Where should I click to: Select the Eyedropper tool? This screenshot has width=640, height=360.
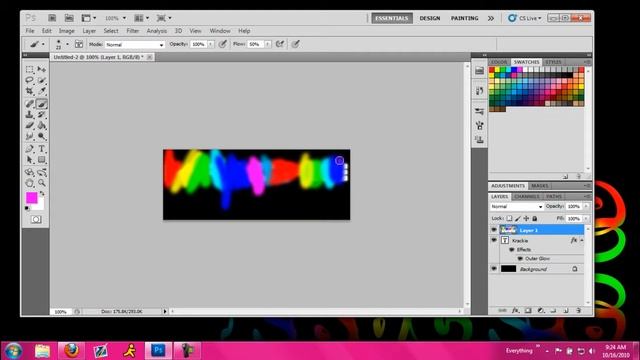42,91
